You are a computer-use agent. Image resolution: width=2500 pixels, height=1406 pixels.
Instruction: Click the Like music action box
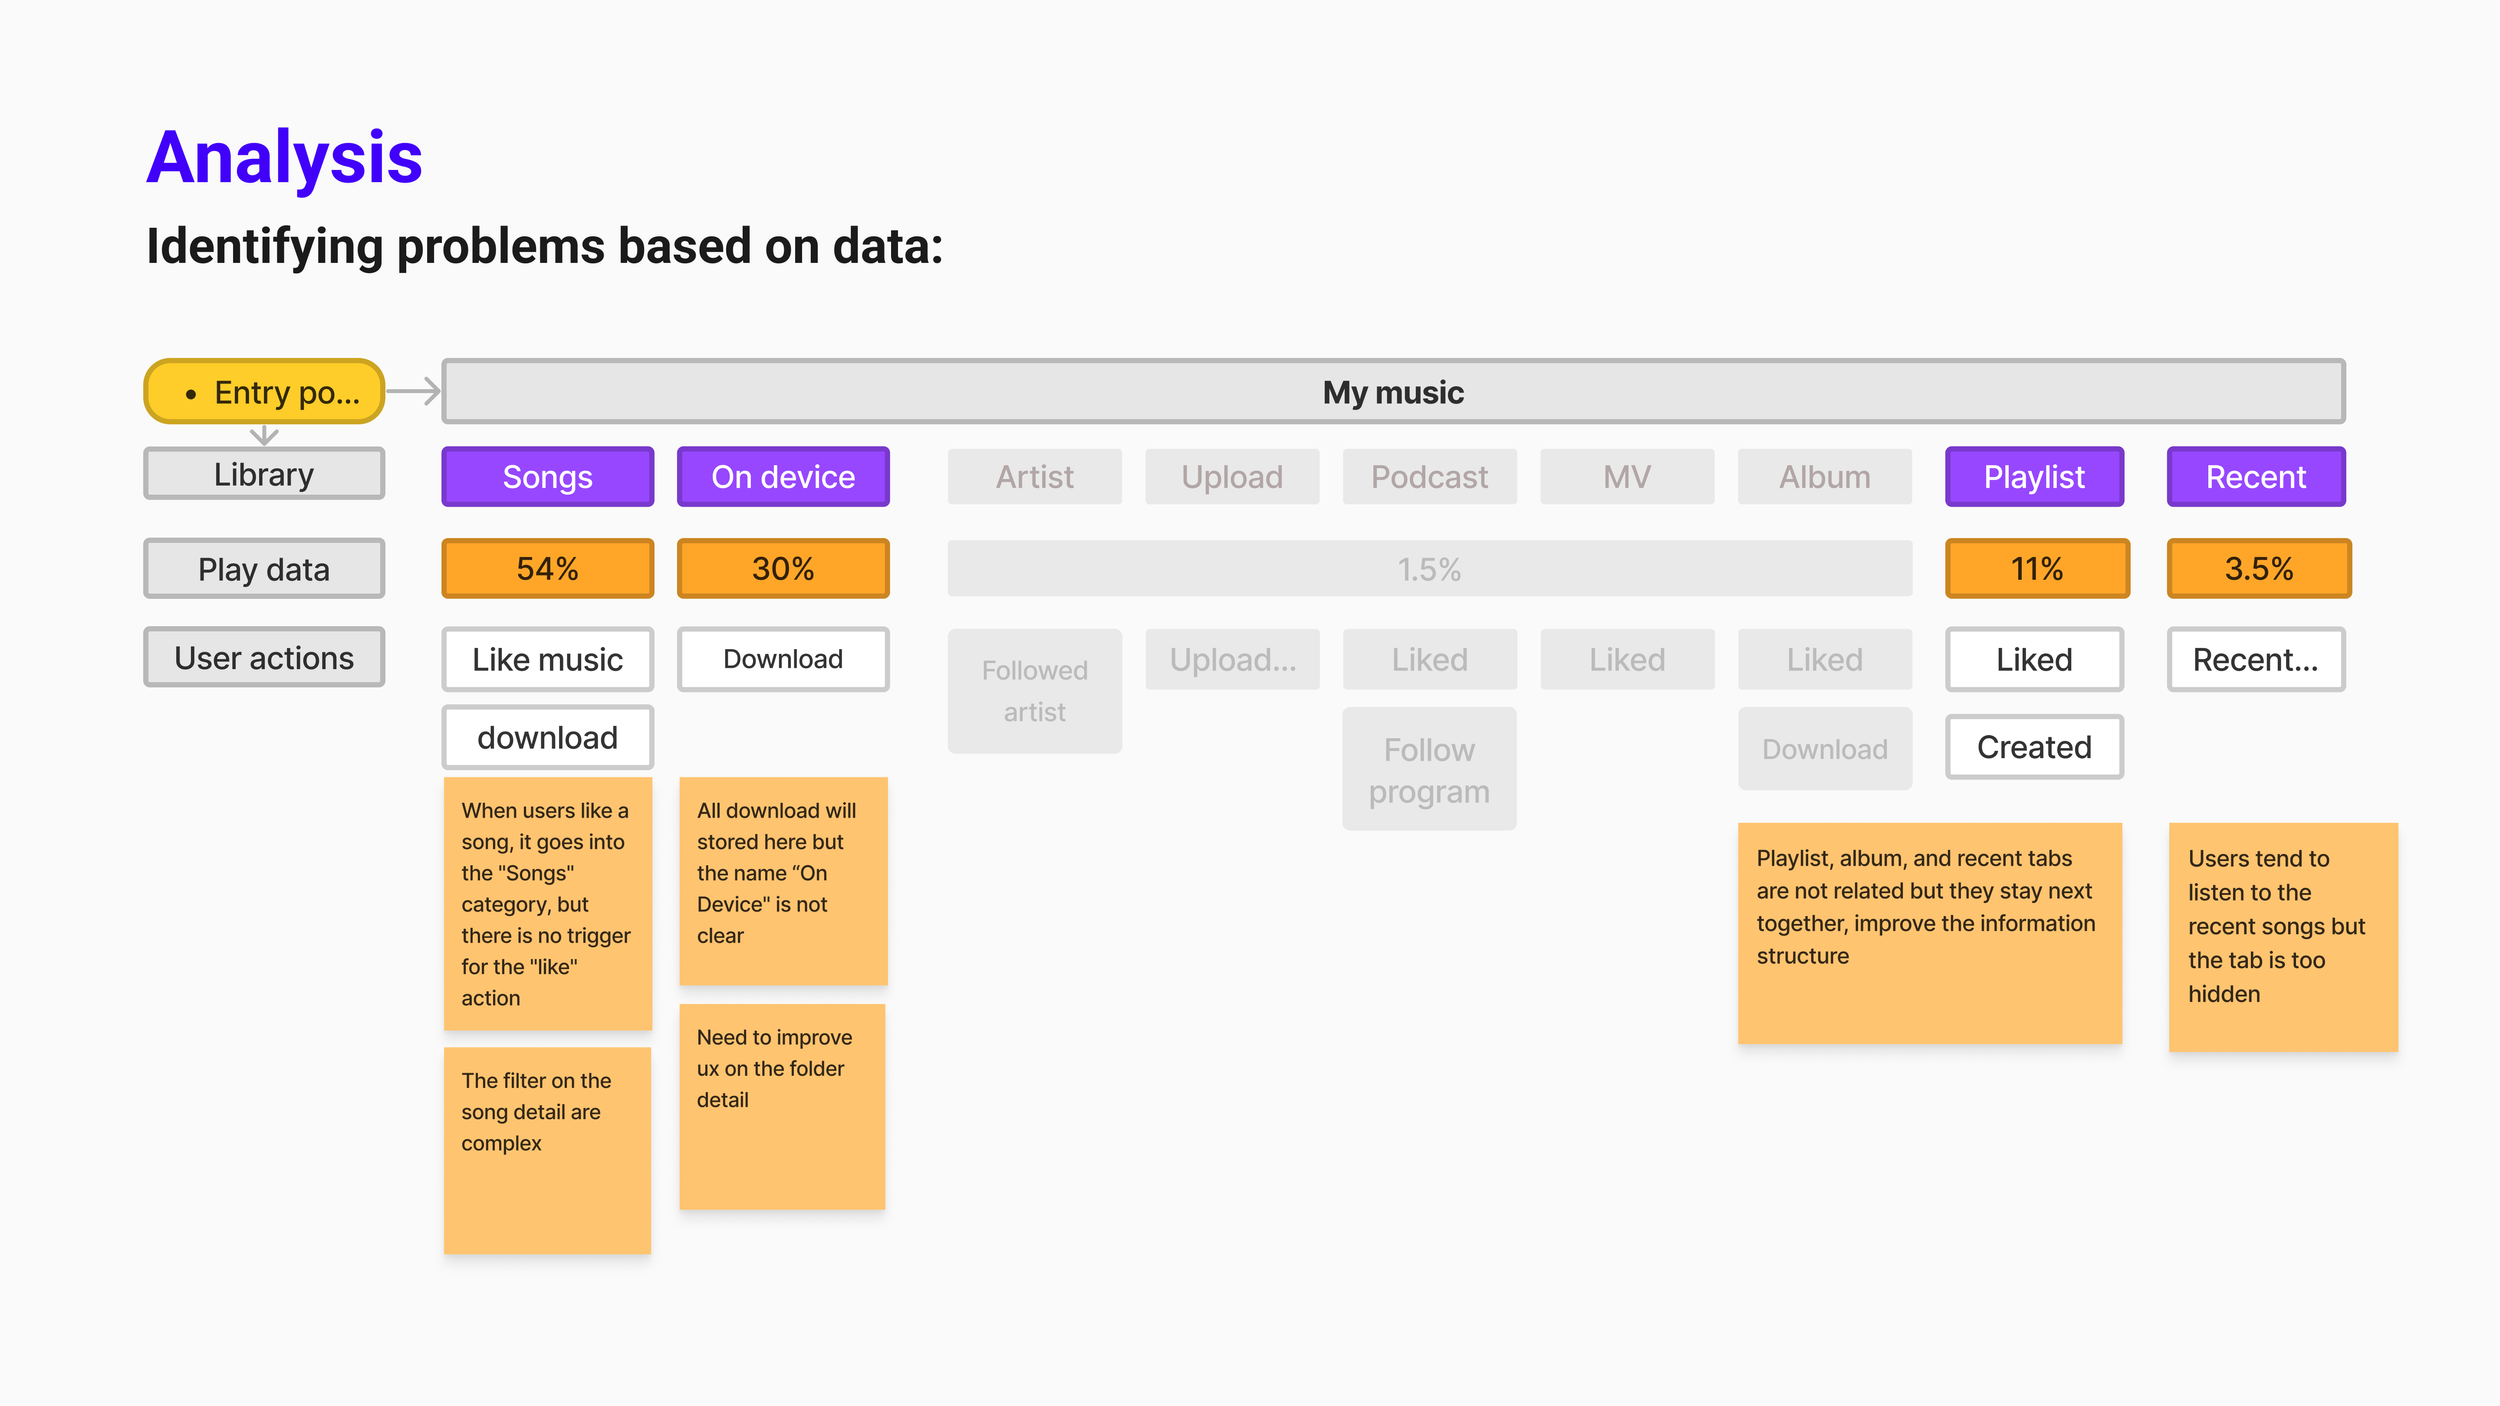547,660
